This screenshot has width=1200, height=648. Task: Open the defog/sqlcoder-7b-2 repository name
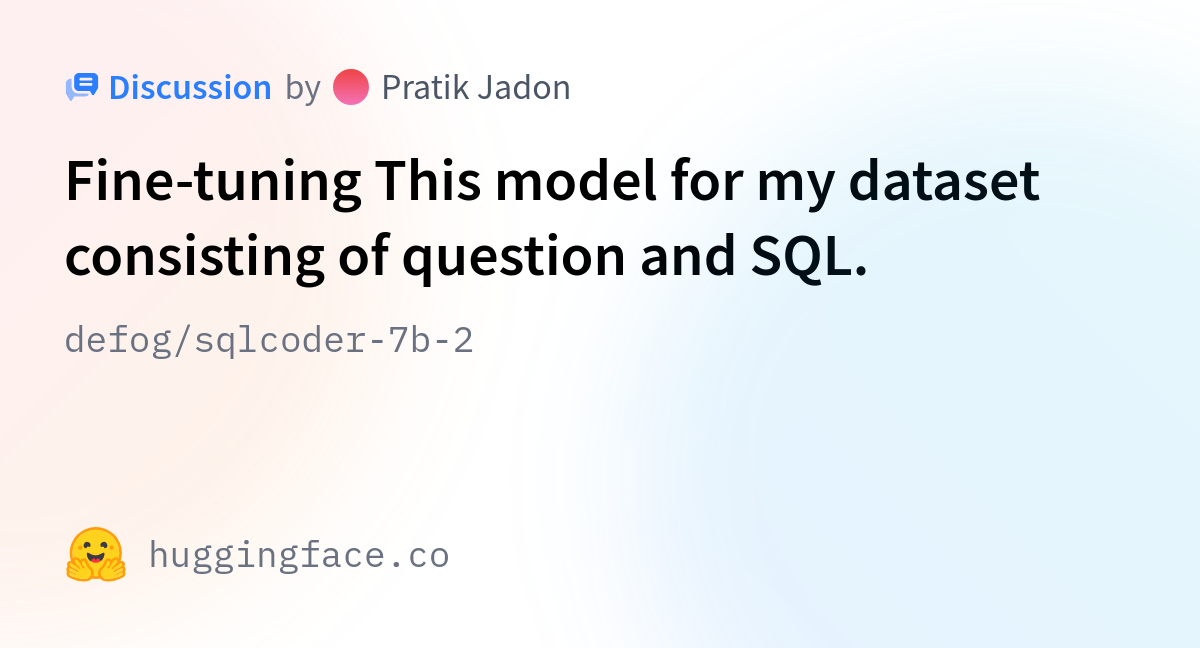(x=269, y=341)
